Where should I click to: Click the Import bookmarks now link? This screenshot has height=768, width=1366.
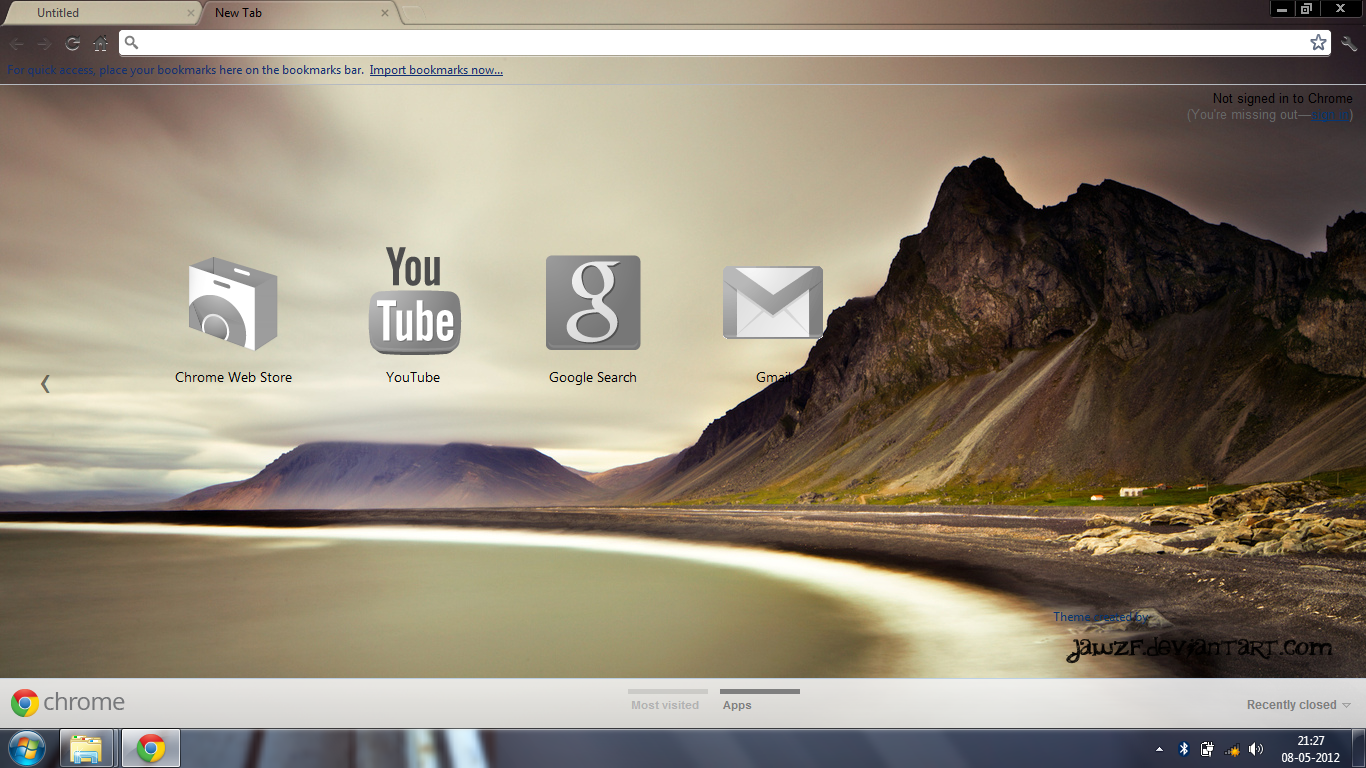click(436, 70)
